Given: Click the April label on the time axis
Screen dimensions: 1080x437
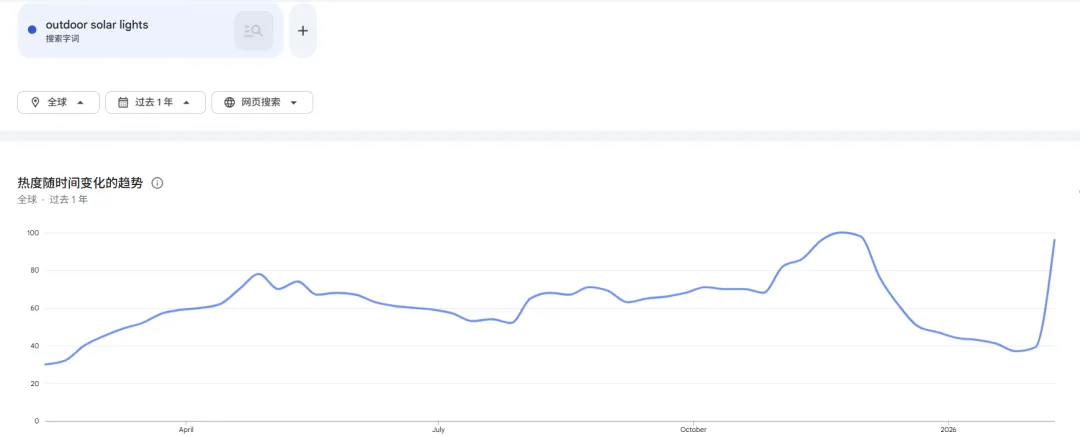Looking at the screenshot, I should point(186,429).
